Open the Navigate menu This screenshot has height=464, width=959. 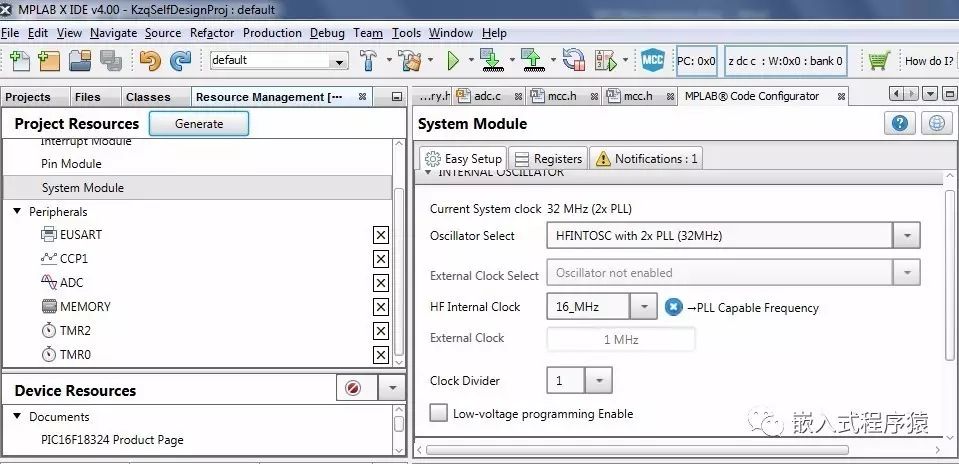click(x=113, y=33)
